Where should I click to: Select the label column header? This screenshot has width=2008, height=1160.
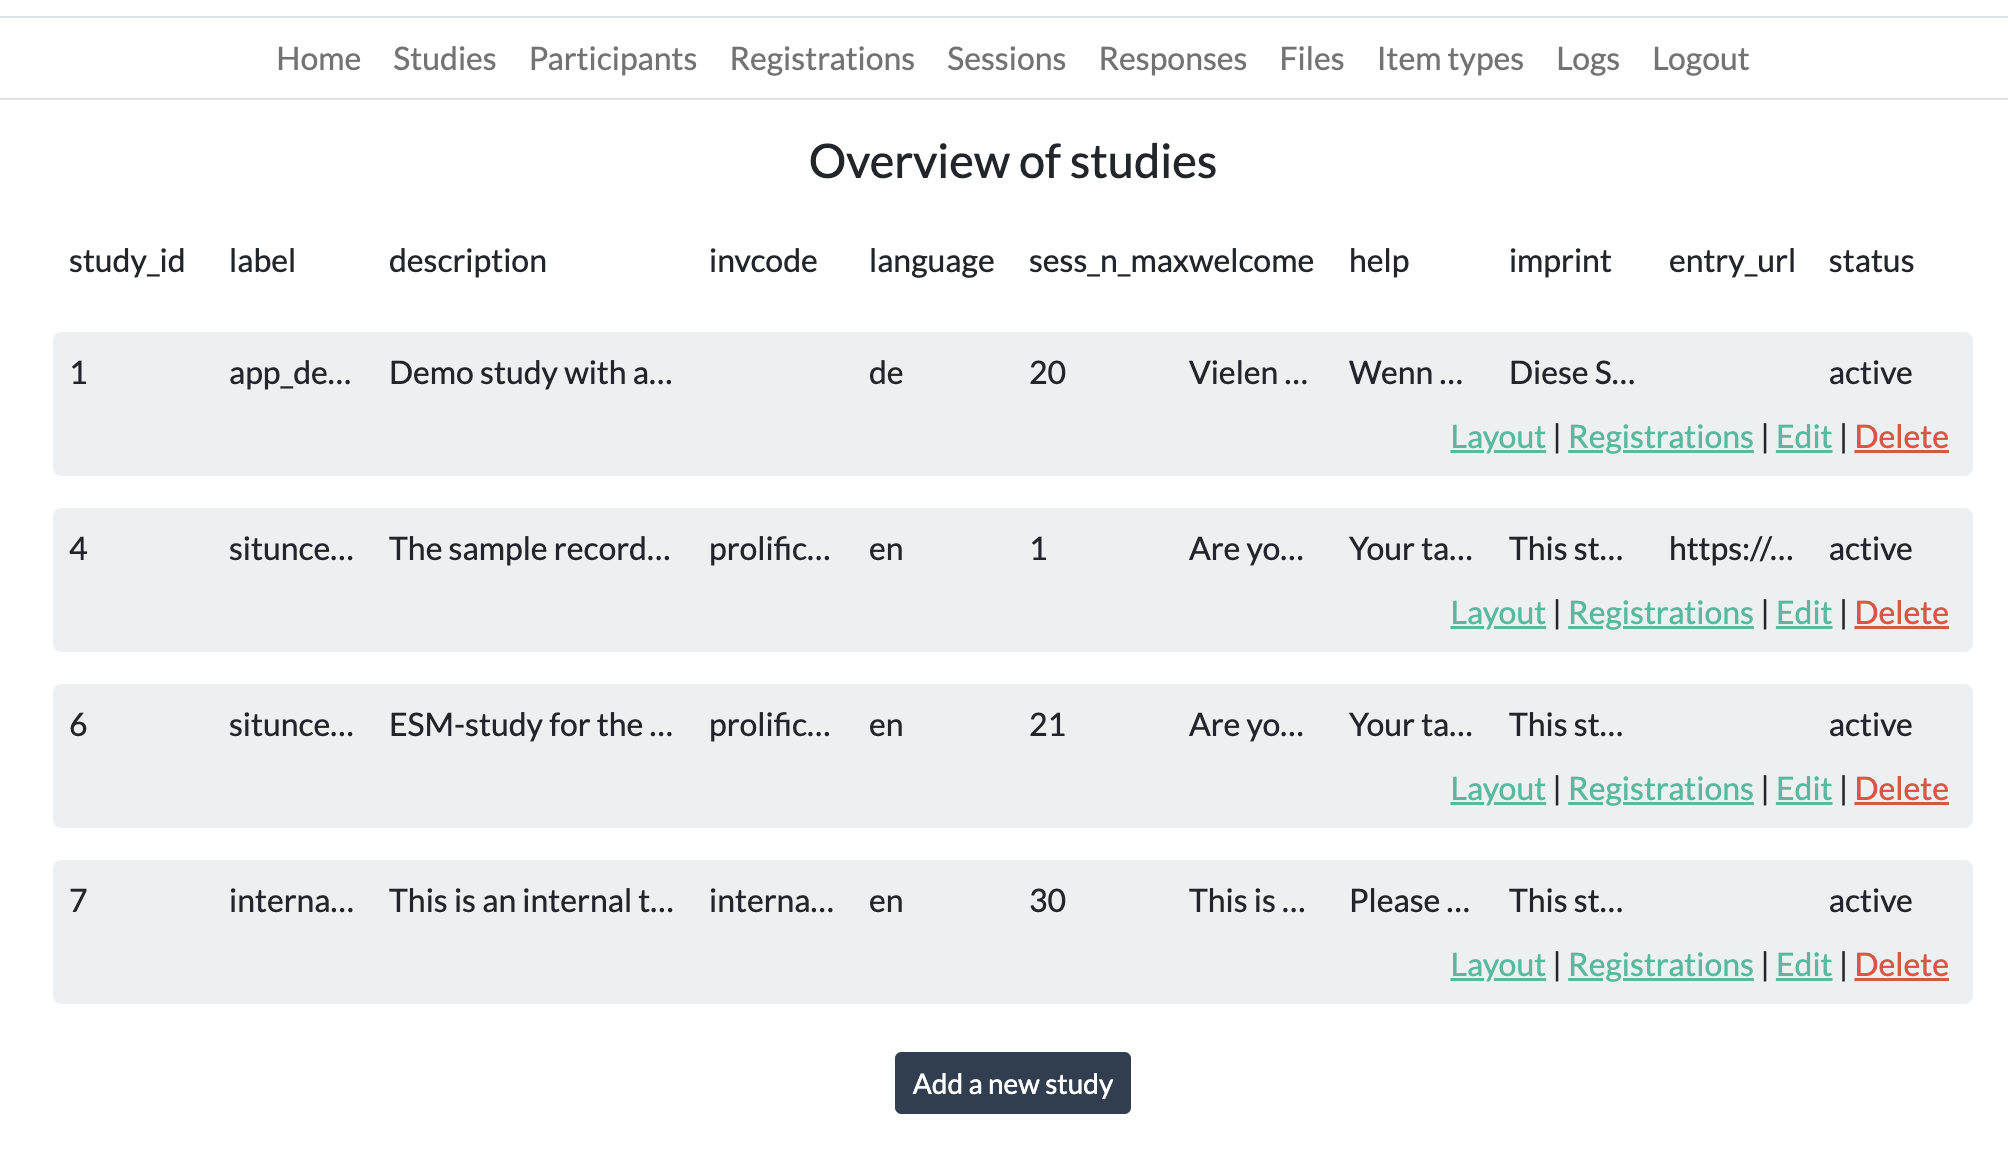point(262,261)
